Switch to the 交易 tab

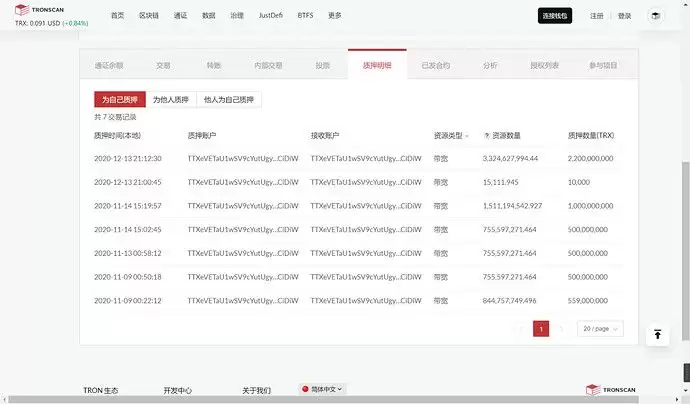point(163,65)
